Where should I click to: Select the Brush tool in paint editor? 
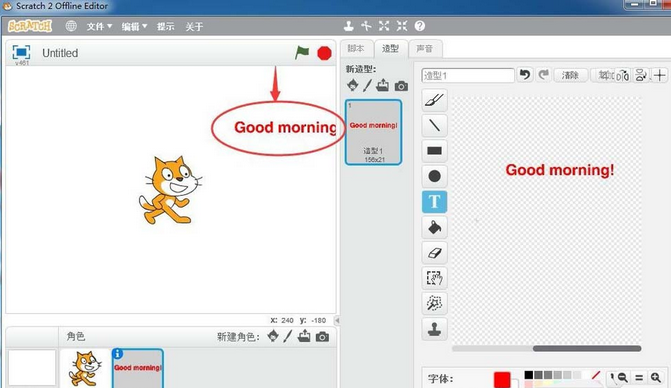[x=434, y=100]
